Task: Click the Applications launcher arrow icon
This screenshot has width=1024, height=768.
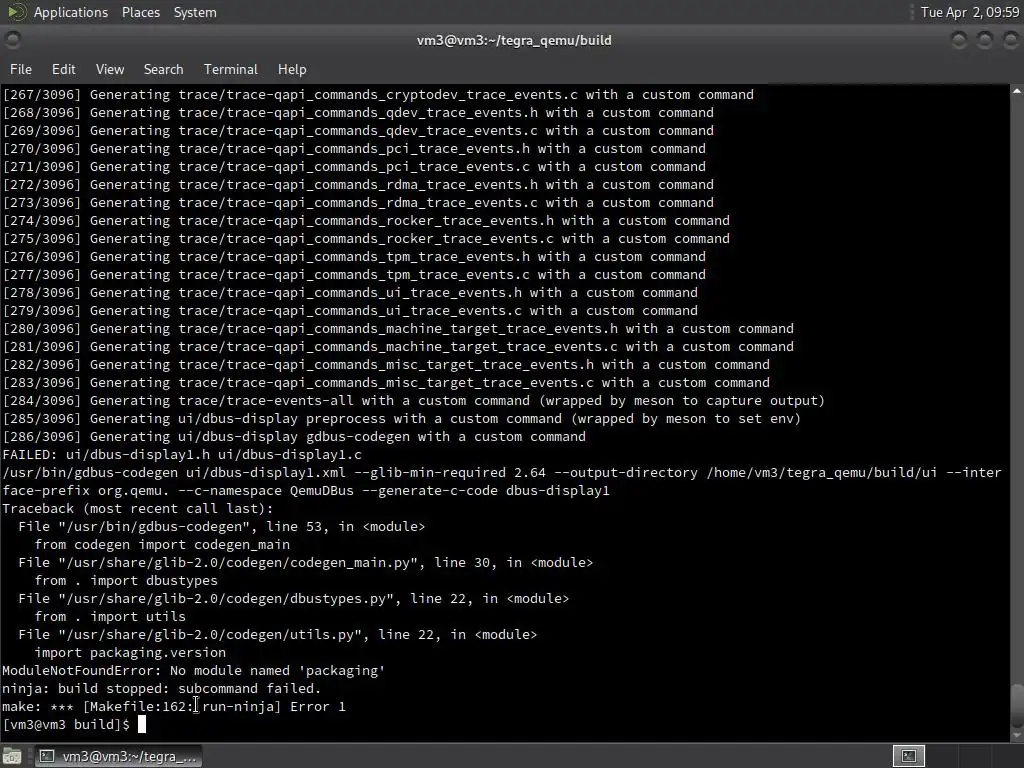Action: point(16,12)
